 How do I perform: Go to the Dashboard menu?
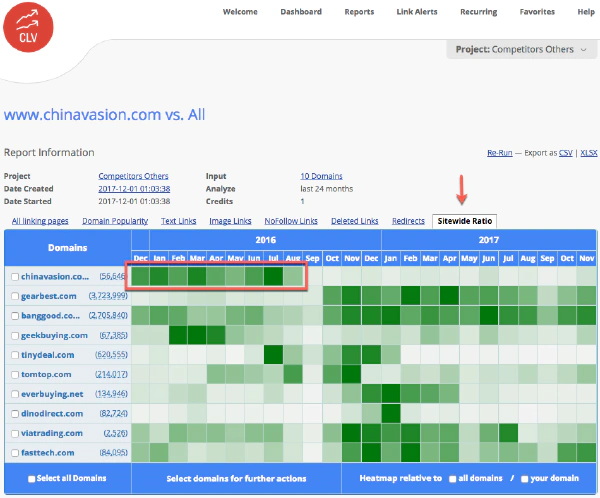301,12
